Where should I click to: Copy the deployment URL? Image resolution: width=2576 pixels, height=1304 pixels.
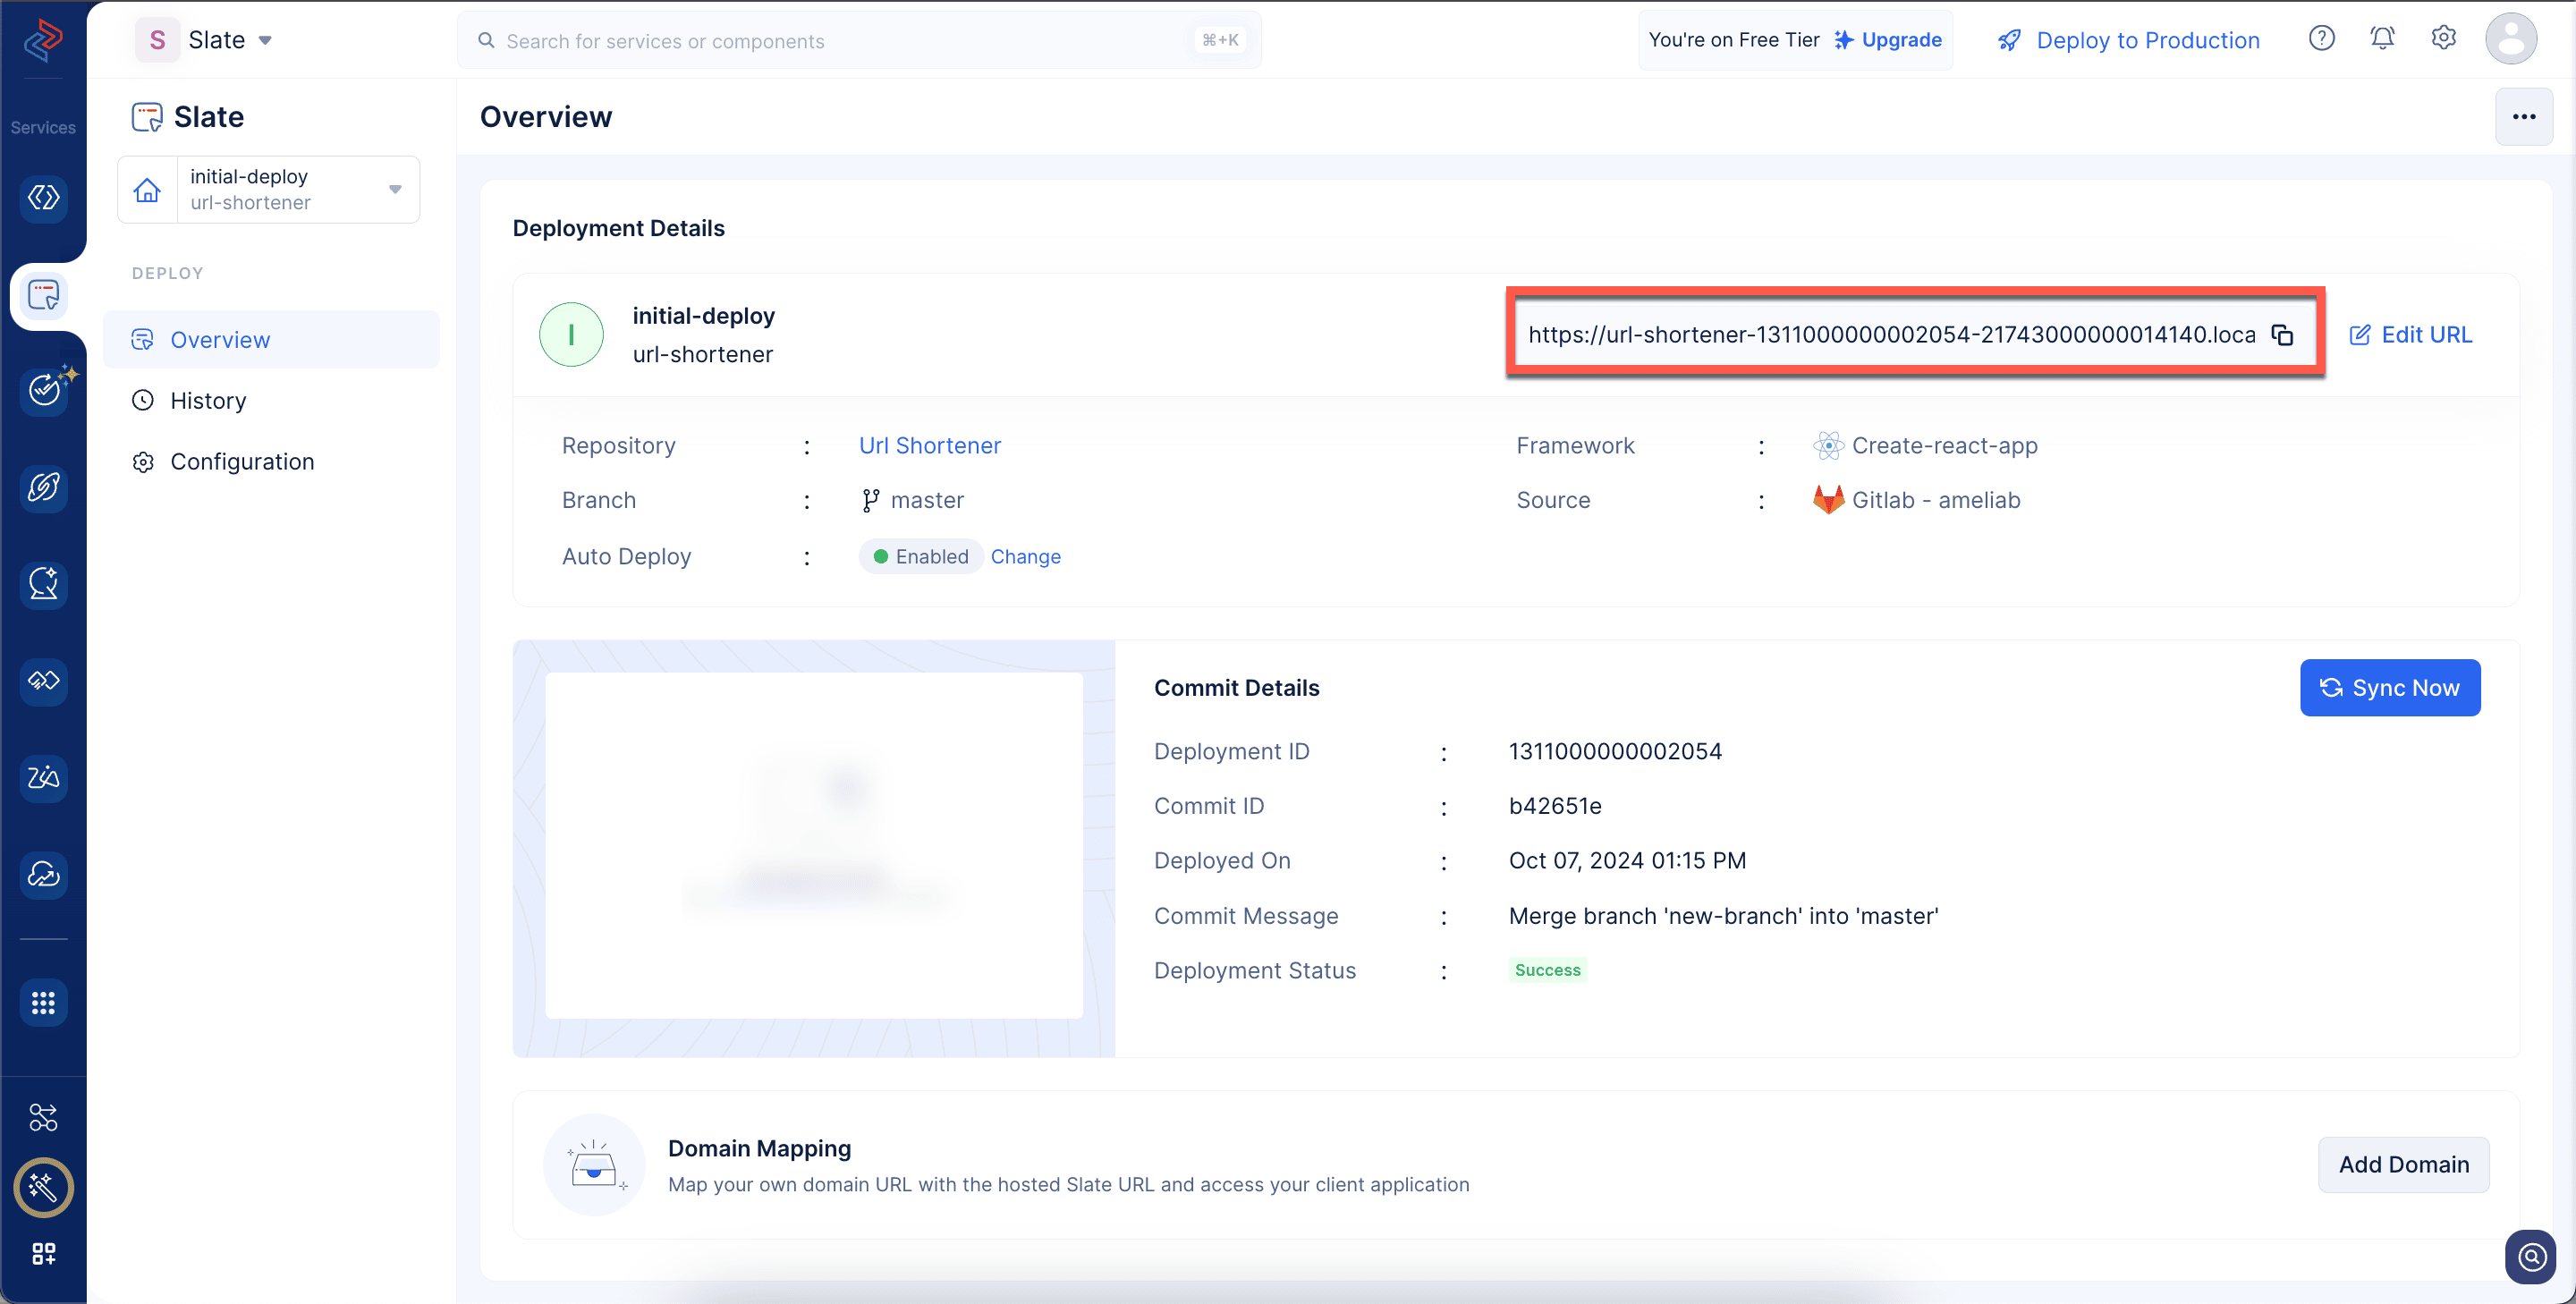(2282, 335)
